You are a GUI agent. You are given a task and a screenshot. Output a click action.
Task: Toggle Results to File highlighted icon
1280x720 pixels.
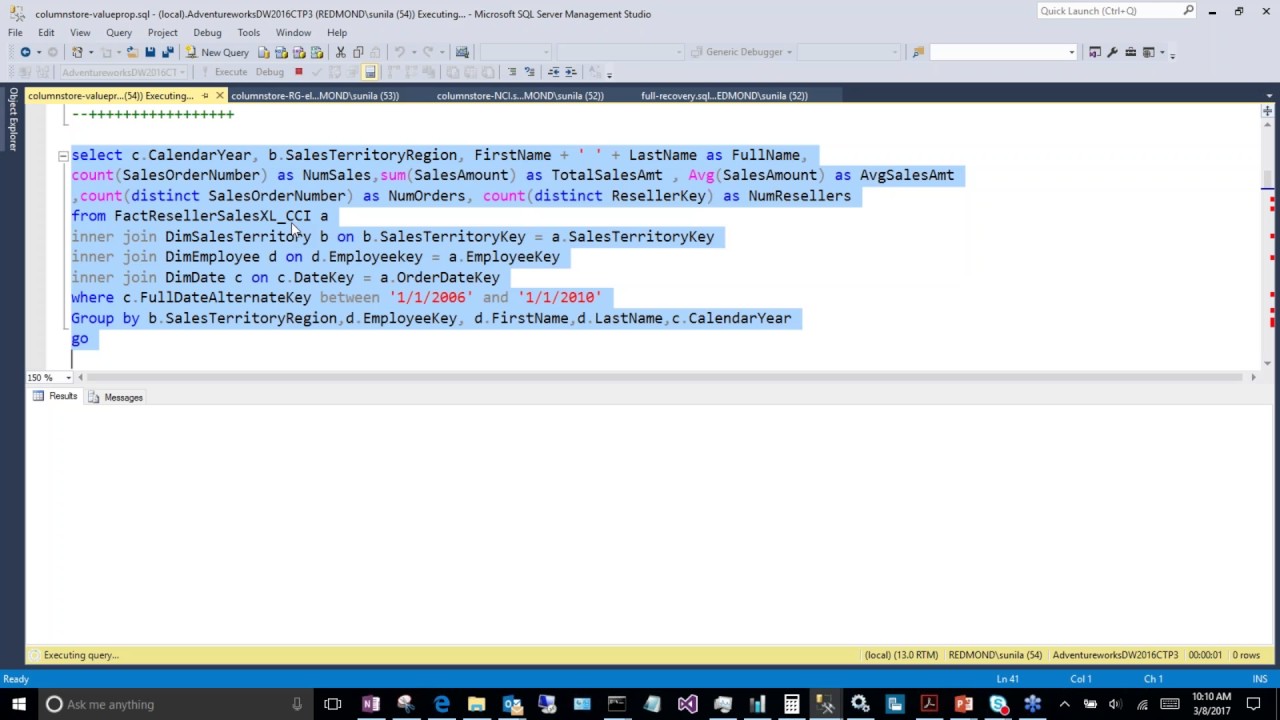(x=370, y=72)
